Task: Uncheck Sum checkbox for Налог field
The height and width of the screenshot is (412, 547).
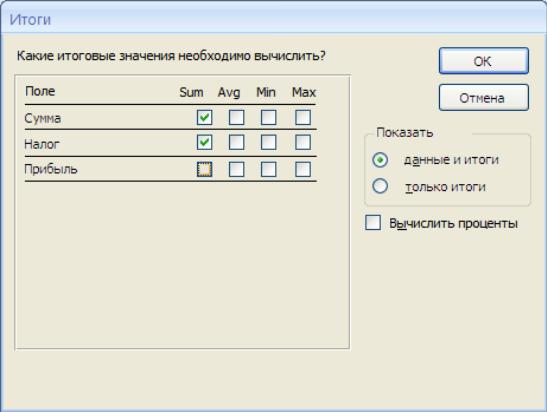Action: pyautogui.click(x=204, y=142)
